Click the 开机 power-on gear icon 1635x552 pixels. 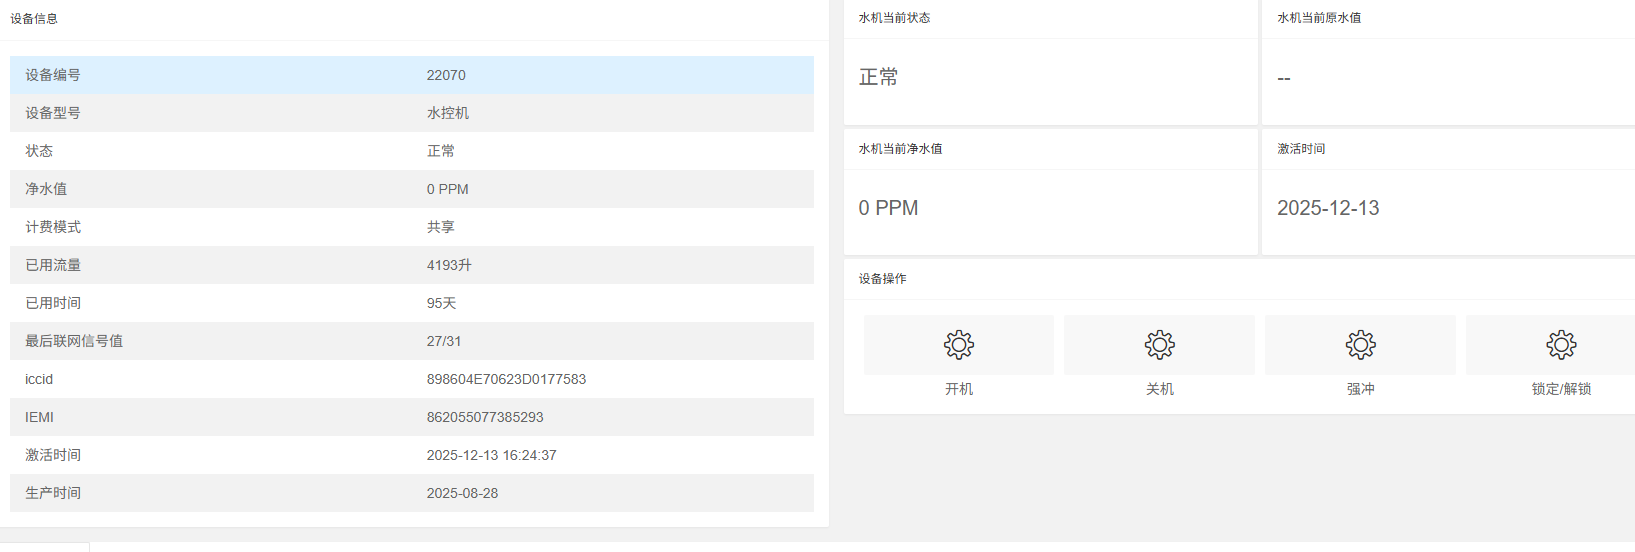(x=958, y=345)
